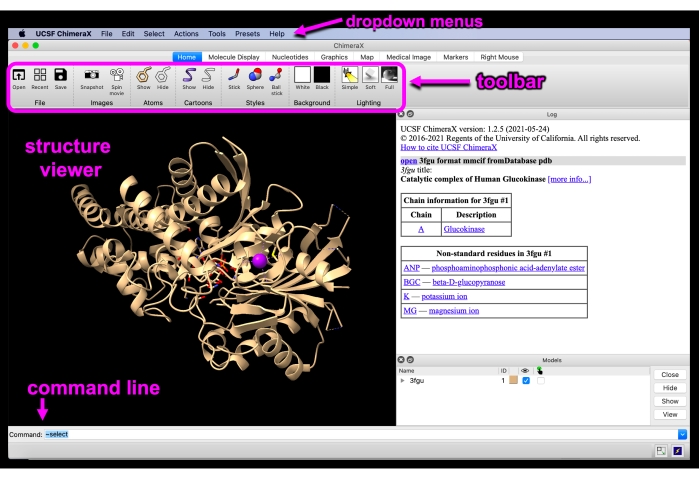This screenshot has height=479, width=699.
Task: Click the magnesium ion link
Action: point(454,310)
